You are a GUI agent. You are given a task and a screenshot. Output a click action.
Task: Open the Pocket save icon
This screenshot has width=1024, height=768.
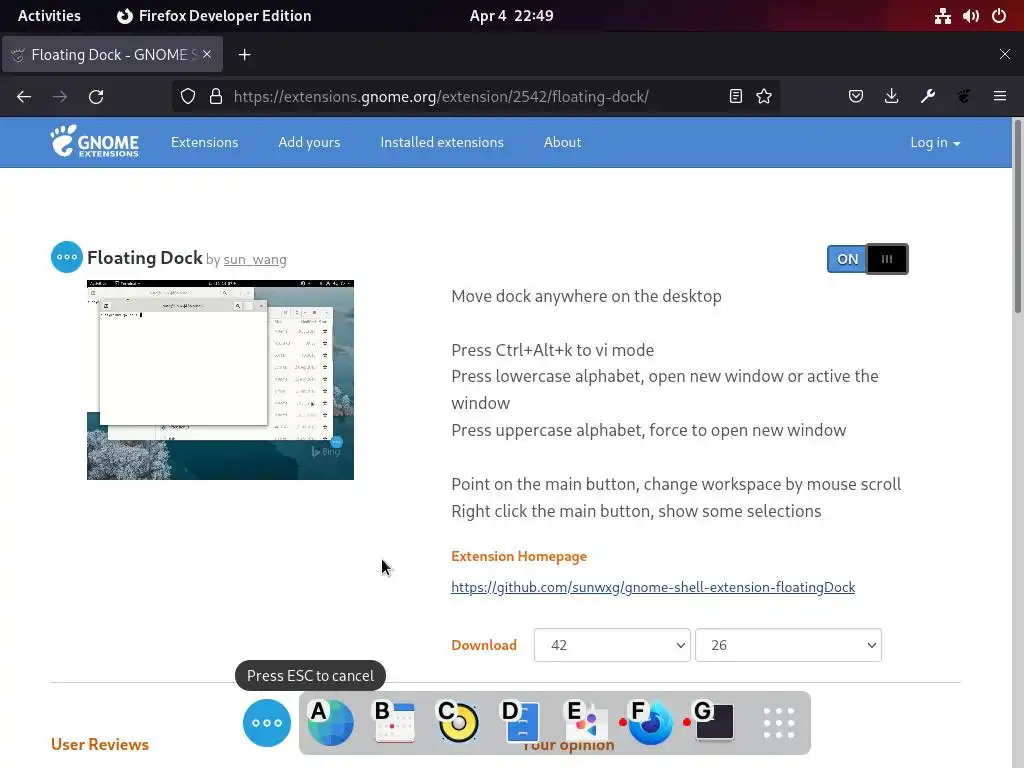click(856, 97)
